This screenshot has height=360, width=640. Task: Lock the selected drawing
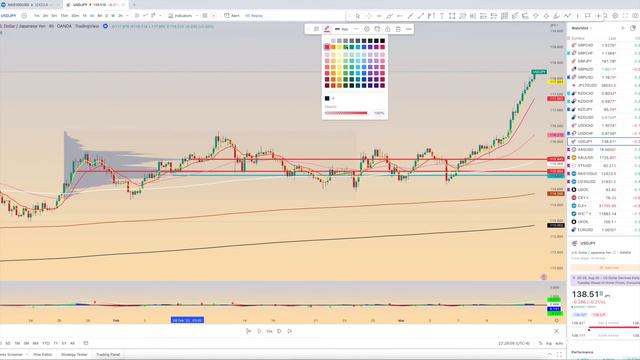387,29
